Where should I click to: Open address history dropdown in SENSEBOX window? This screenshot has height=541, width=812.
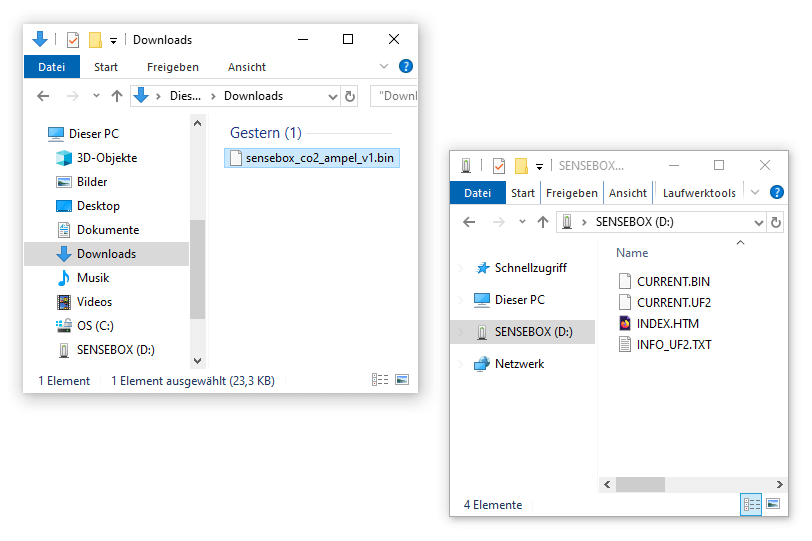pos(758,222)
